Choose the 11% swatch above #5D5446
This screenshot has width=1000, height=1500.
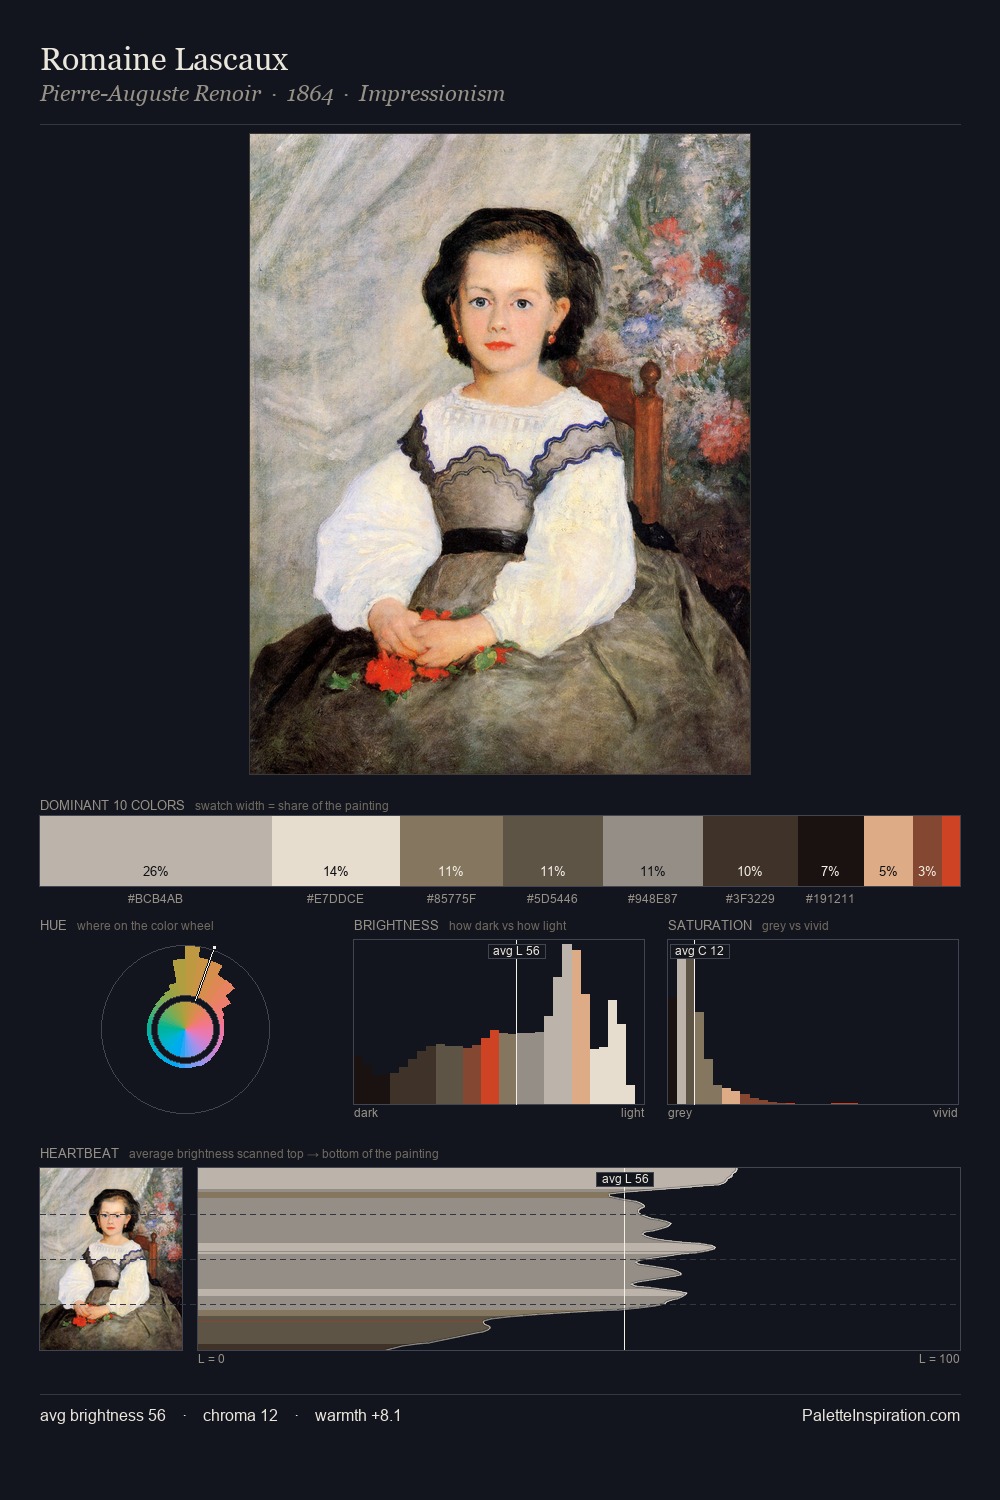click(553, 850)
